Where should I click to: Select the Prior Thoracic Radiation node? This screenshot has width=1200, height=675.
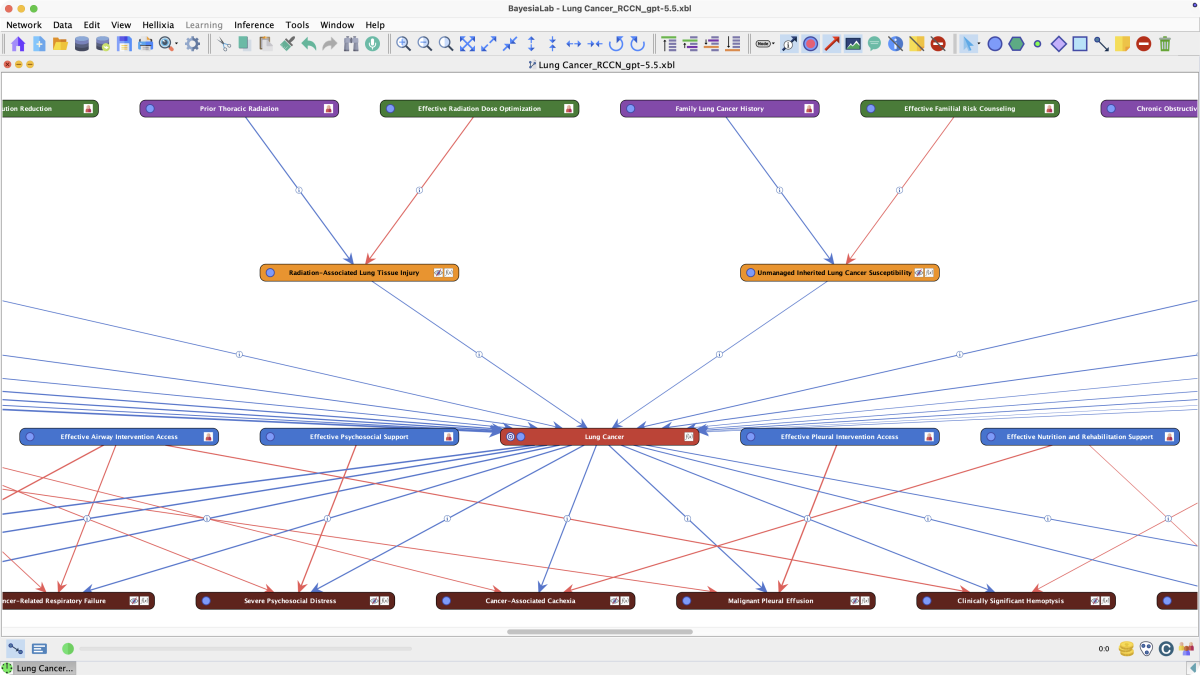(x=239, y=109)
